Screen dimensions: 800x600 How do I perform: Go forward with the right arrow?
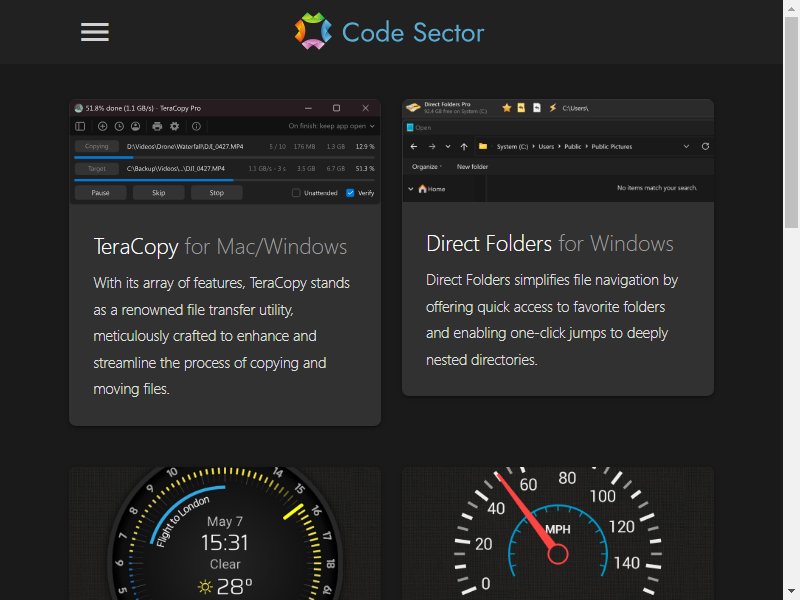pyautogui.click(x=432, y=146)
